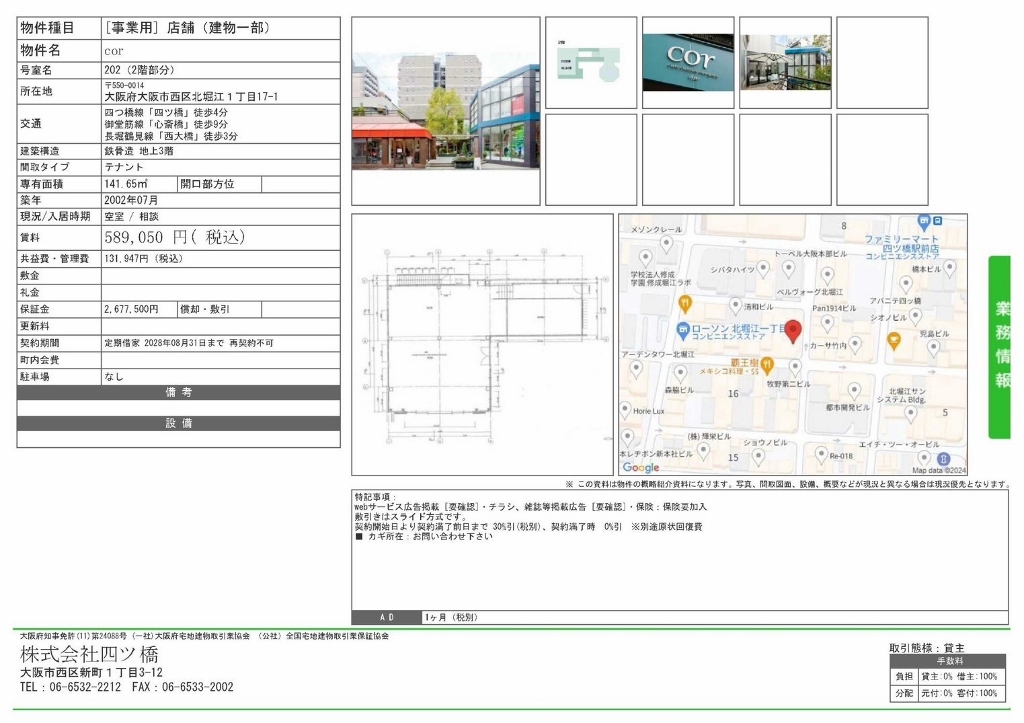Select the property name cor
Screen dimensions: 1024x723
pyautogui.click(x=114, y=50)
